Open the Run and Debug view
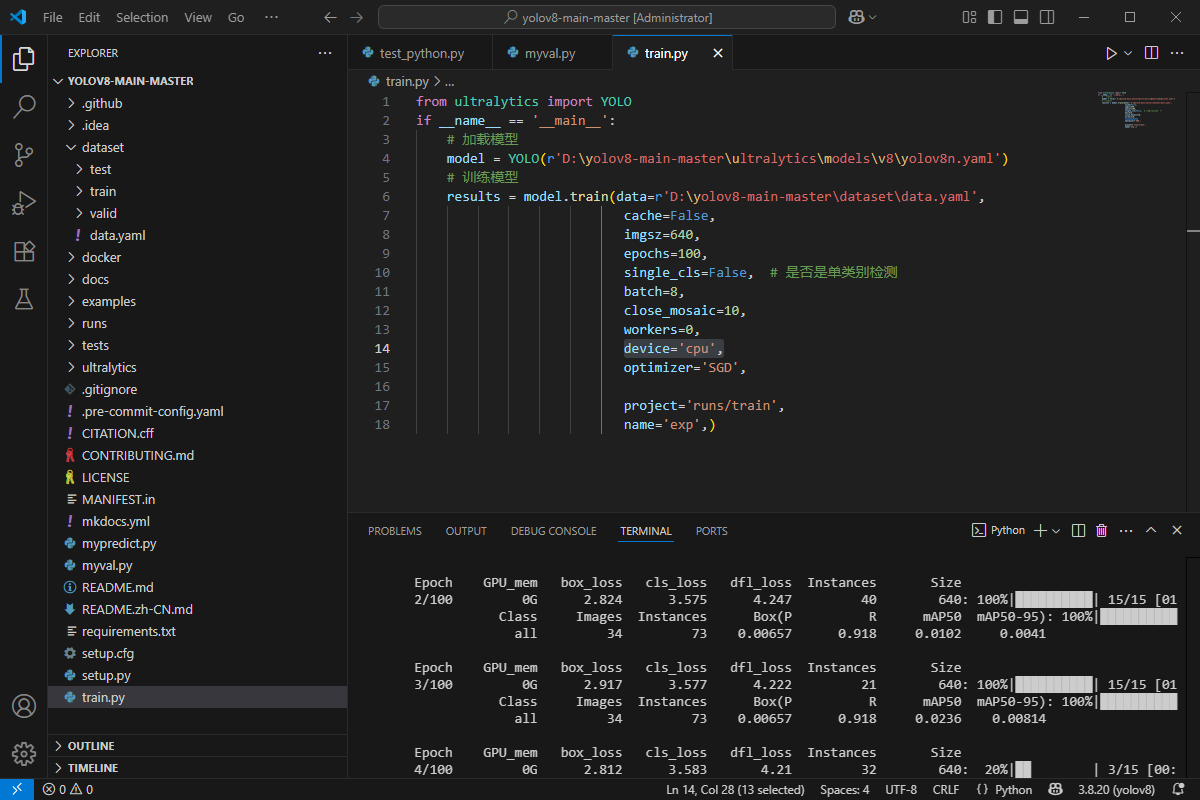Screen dimensions: 1200x800 click(x=24, y=203)
